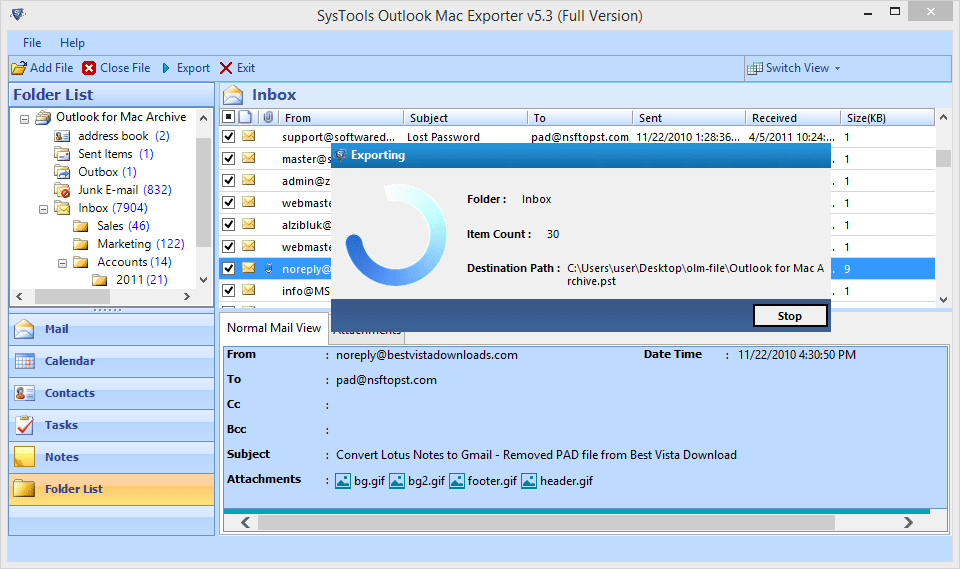This screenshot has width=960, height=569.
Task: Open the Calendar navigation pane
Action: [70, 361]
